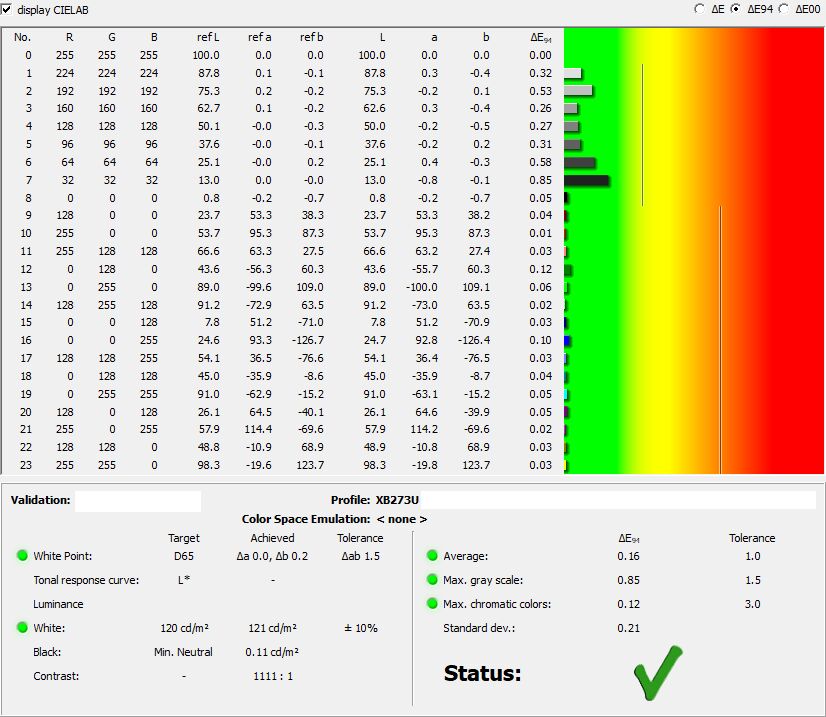
Task: Click the 120 cd/m² white target
Action: pyautogui.click(x=184, y=627)
